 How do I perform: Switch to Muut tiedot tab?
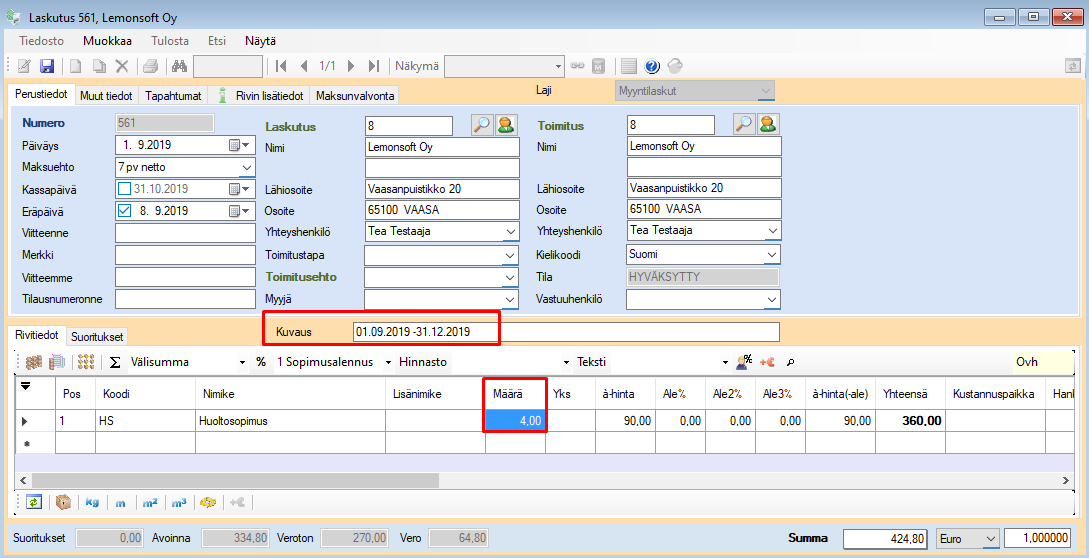pyautogui.click(x=106, y=96)
